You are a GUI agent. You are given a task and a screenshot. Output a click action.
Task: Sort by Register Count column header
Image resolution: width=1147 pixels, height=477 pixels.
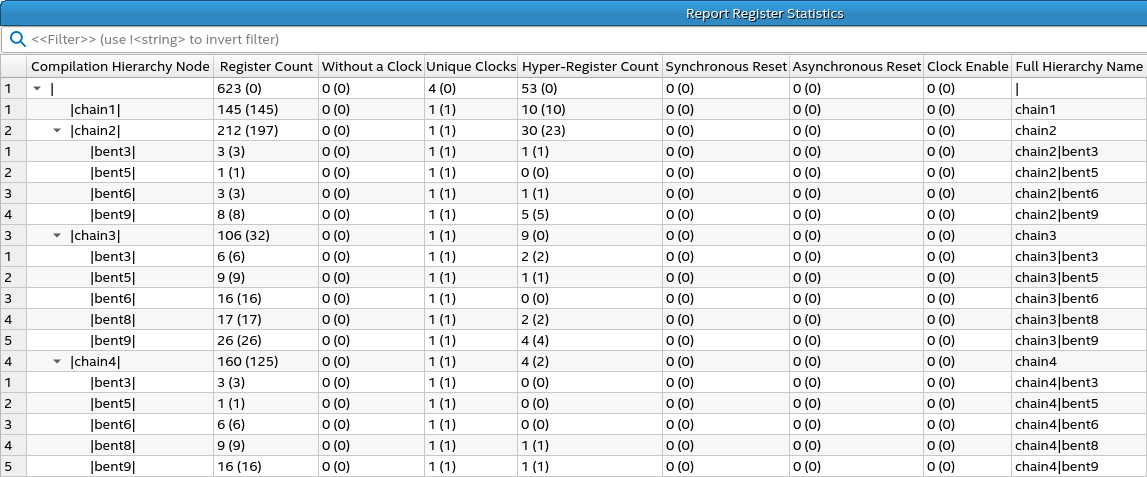[x=266, y=66]
